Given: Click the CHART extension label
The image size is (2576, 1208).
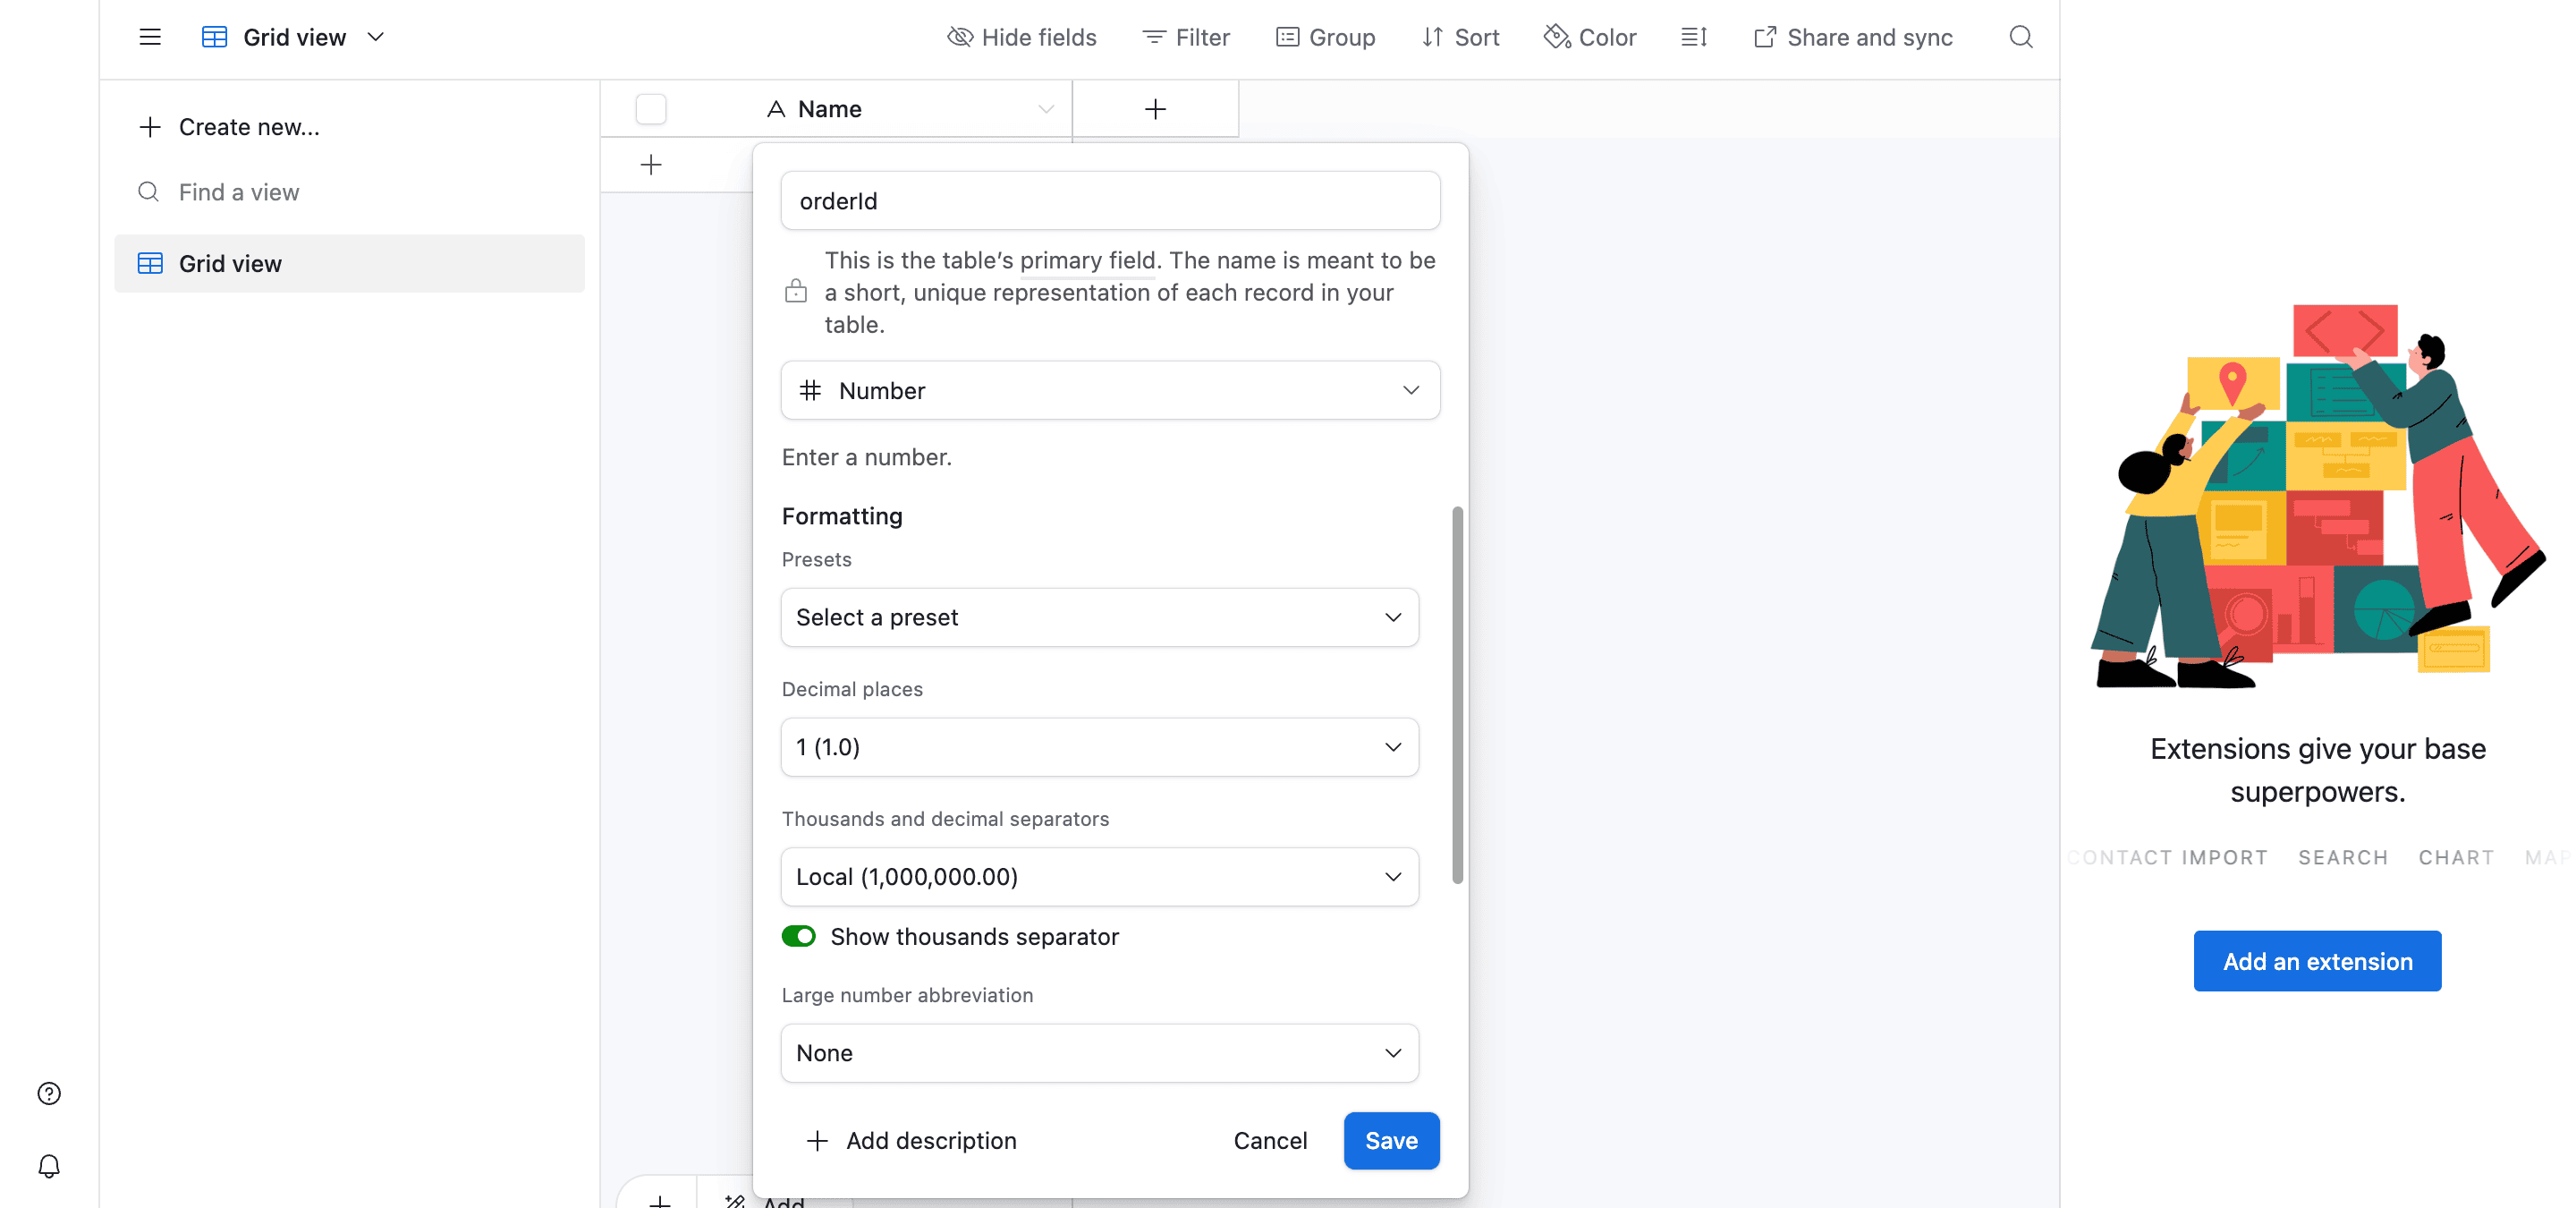Looking at the screenshot, I should click(2456, 858).
